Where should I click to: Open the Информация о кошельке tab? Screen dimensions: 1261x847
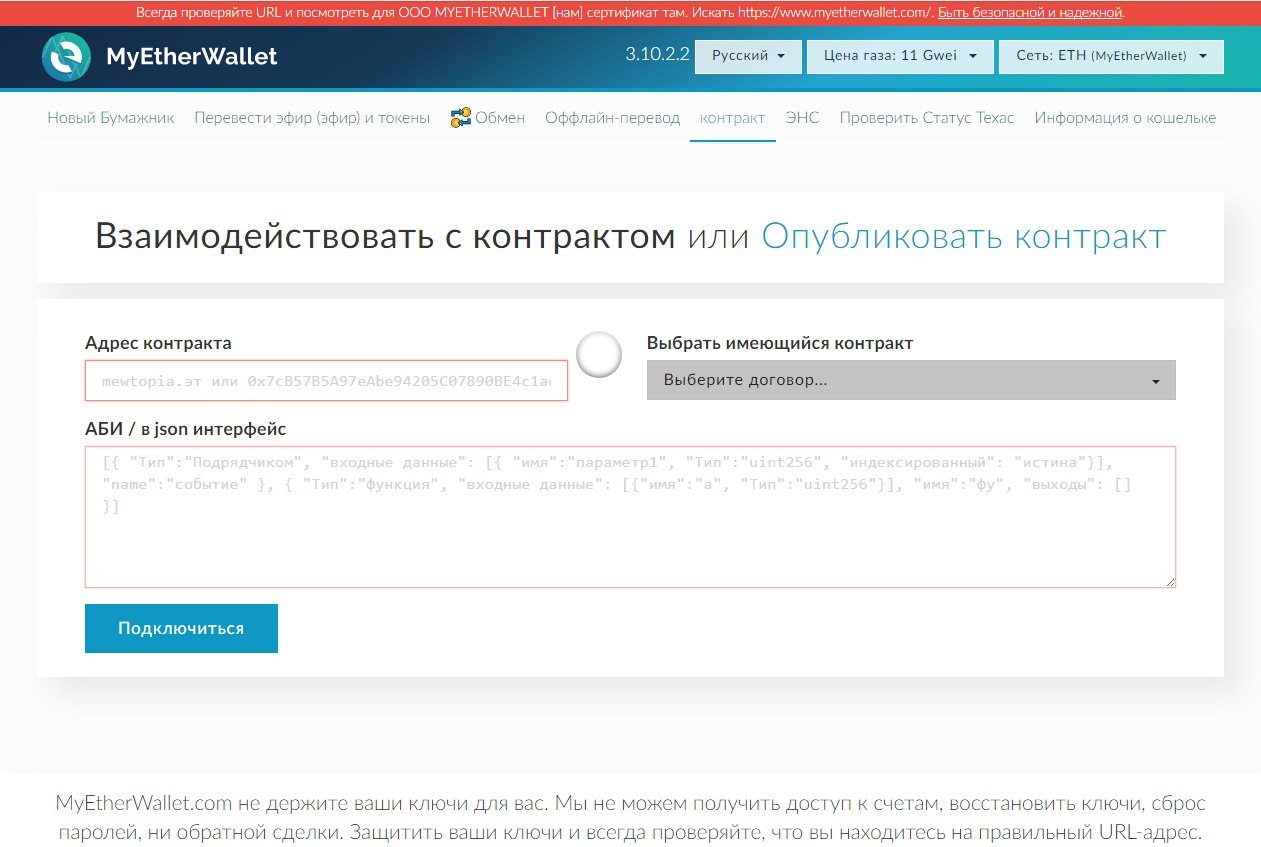(1125, 118)
